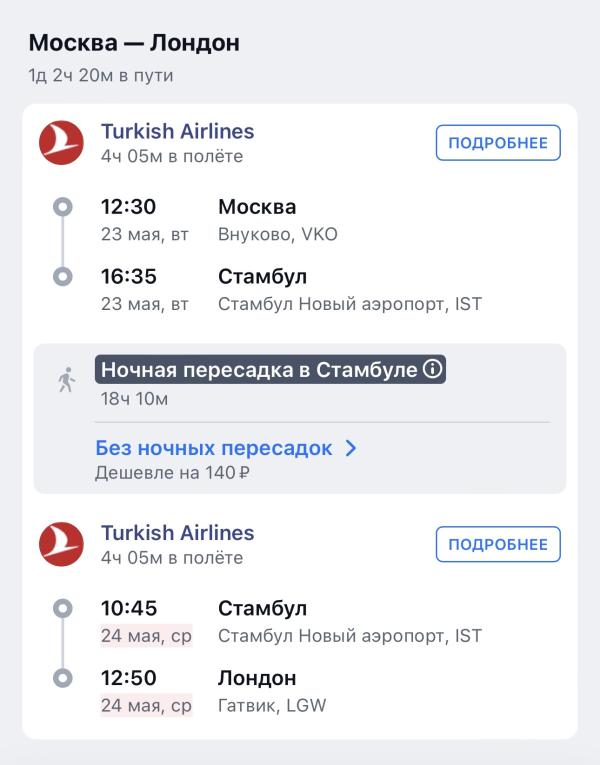
Task: Click the first Turkish Airlines logo icon
Action: click(61, 142)
